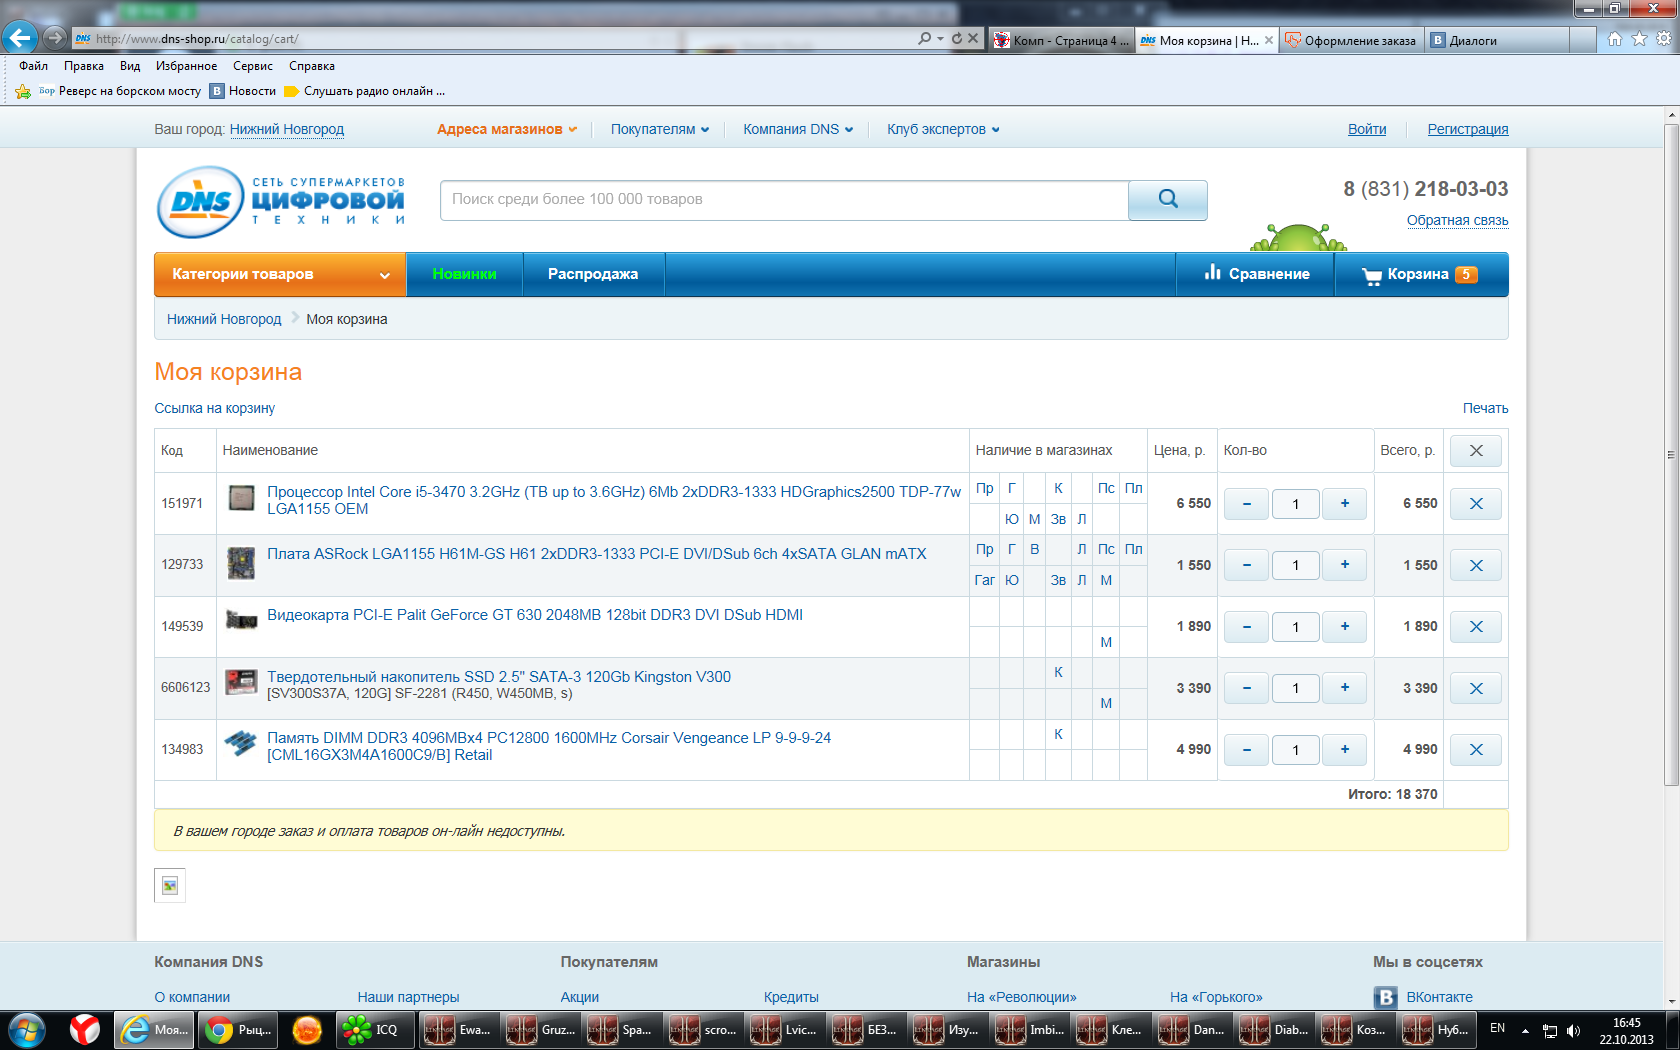This screenshot has height=1050, width=1680.
Task: Decrease quantity of Corsair memory
Action: click(x=1247, y=750)
